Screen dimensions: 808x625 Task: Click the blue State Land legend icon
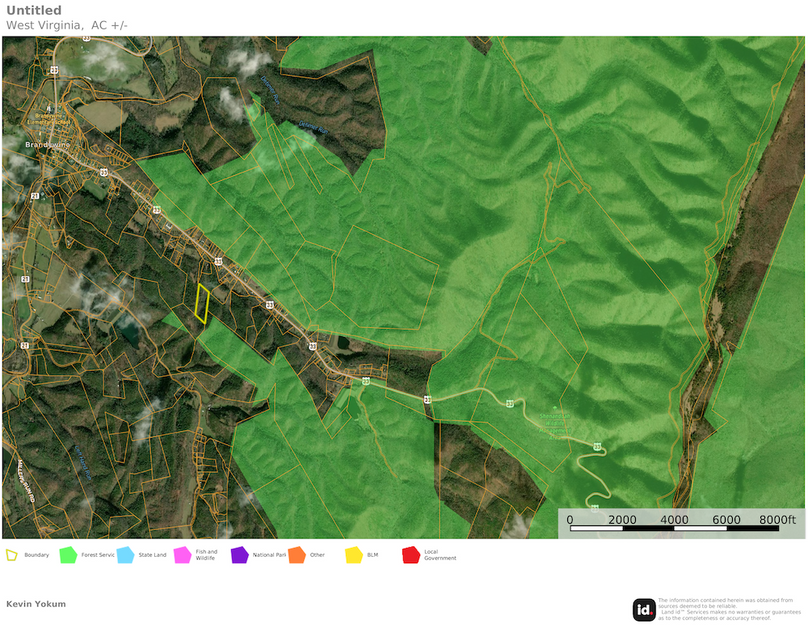[125, 555]
